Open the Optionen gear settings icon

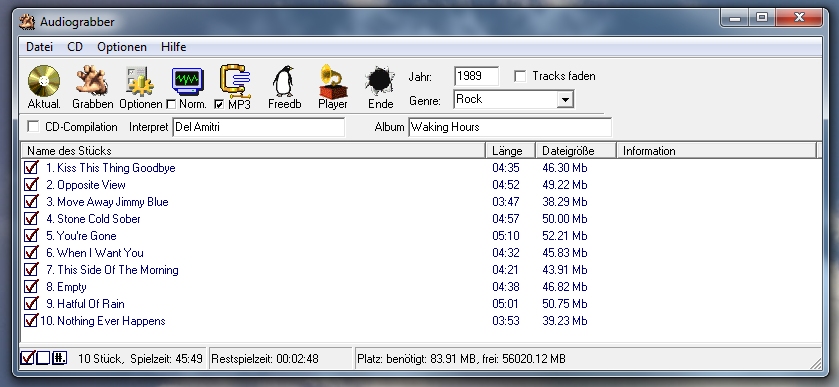140,81
